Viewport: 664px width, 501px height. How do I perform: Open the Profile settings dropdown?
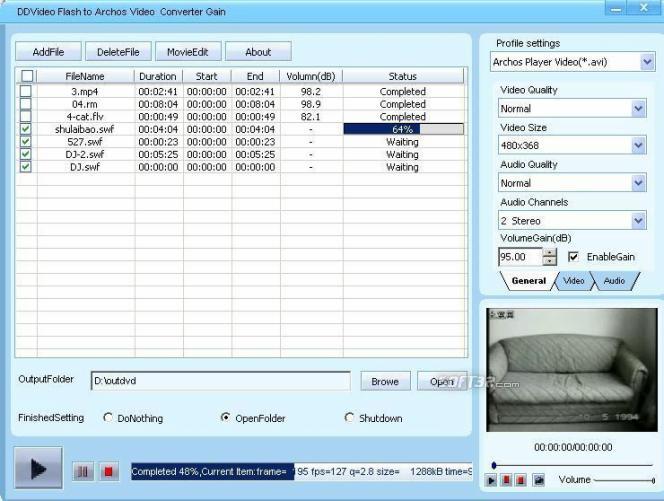(647, 62)
